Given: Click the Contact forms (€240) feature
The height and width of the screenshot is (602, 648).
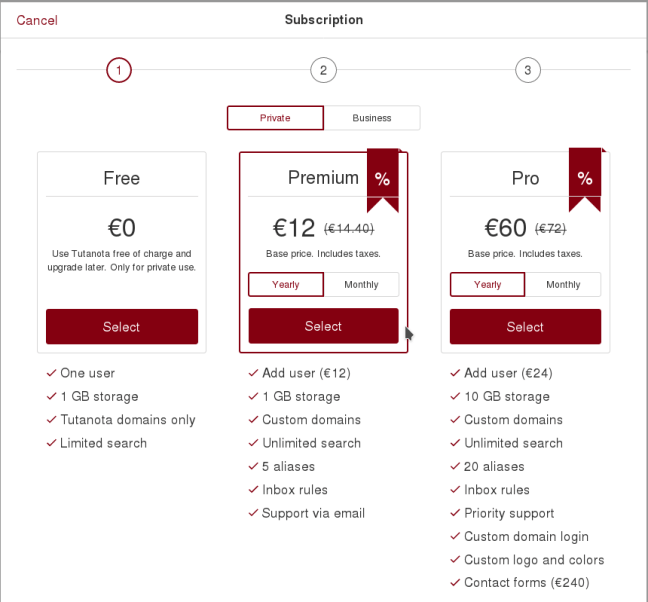Looking at the screenshot, I should tap(526, 583).
